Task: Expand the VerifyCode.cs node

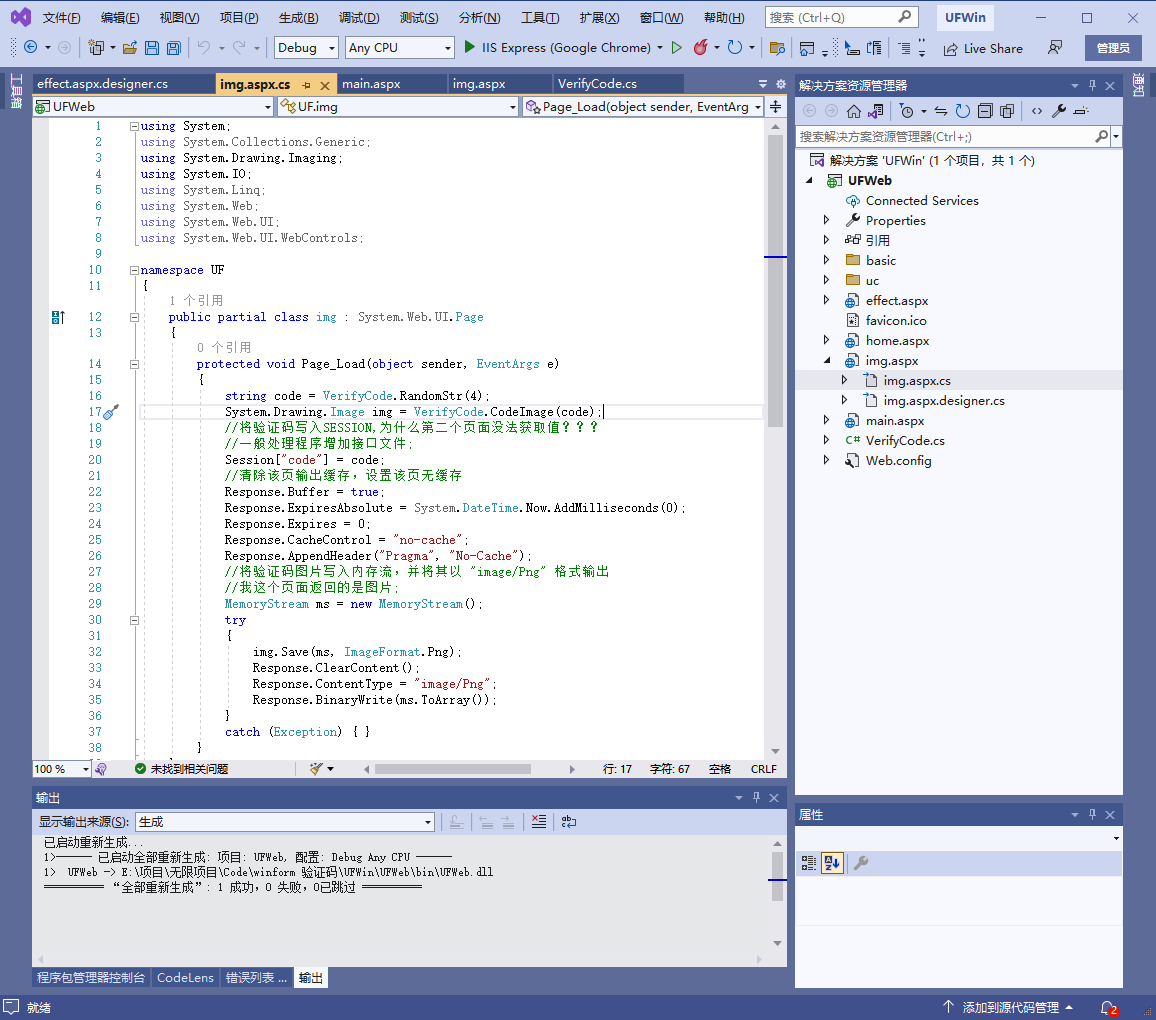Action: click(826, 440)
